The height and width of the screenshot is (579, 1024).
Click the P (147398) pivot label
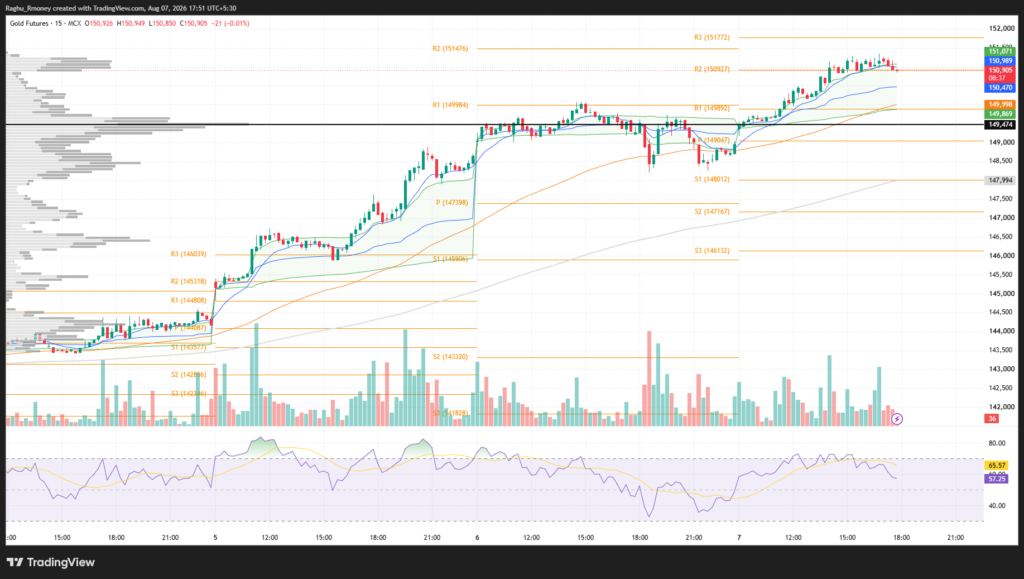[x=452, y=203]
